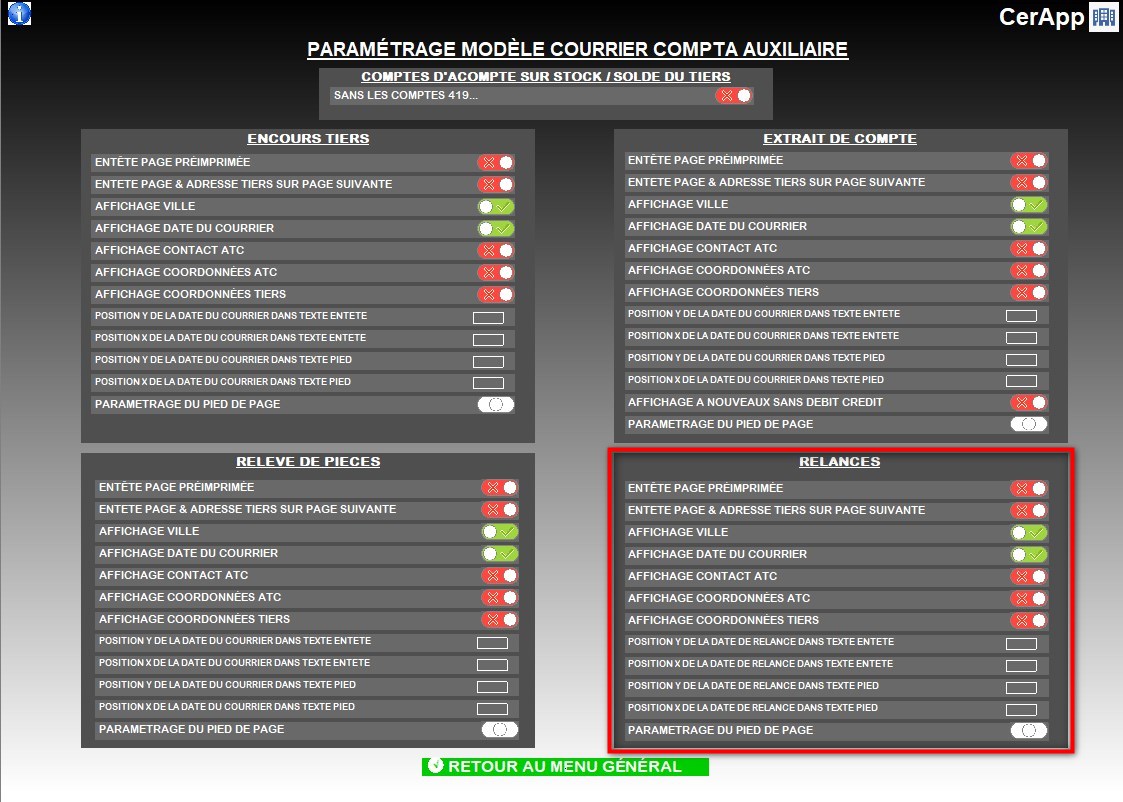The image size is (1123, 802).
Task: Toggle Sans les comptes 419 switch
Action: pyautogui.click(x=734, y=96)
